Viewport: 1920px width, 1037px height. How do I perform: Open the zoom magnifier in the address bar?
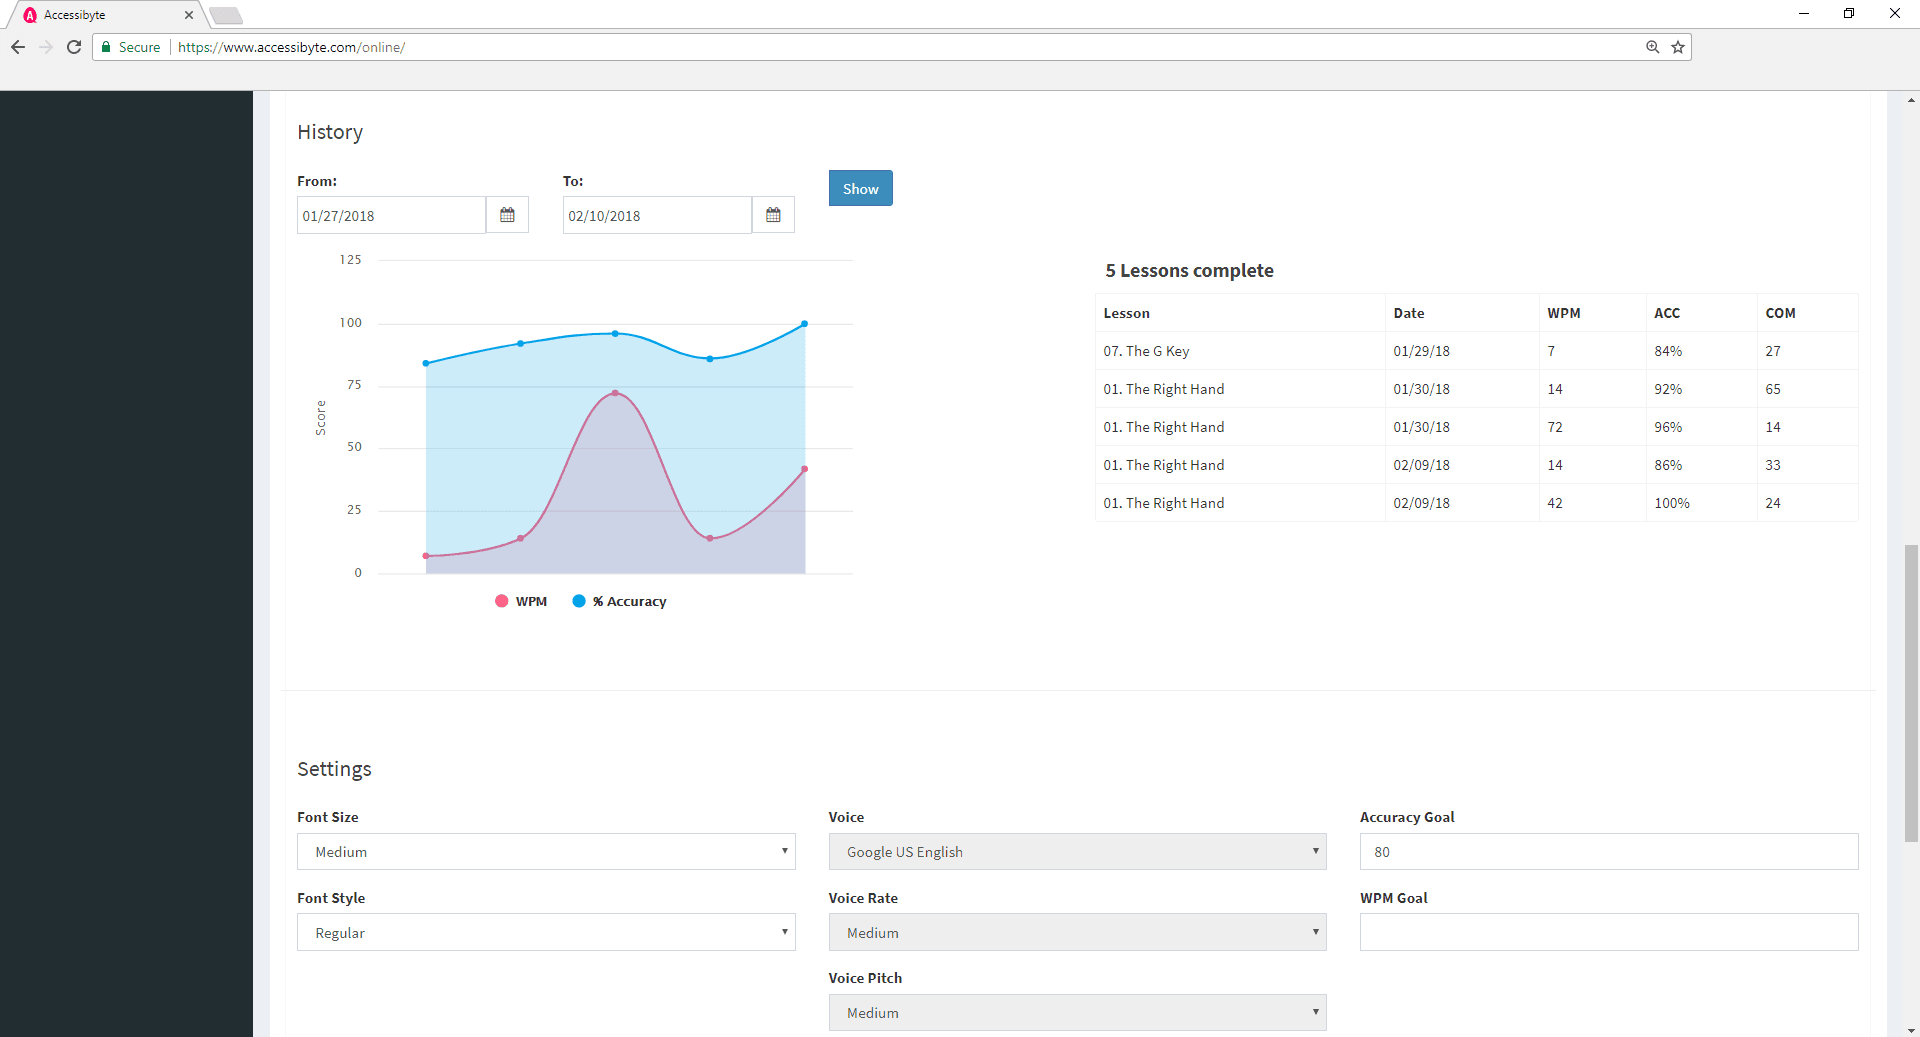[x=1652, y=47]
